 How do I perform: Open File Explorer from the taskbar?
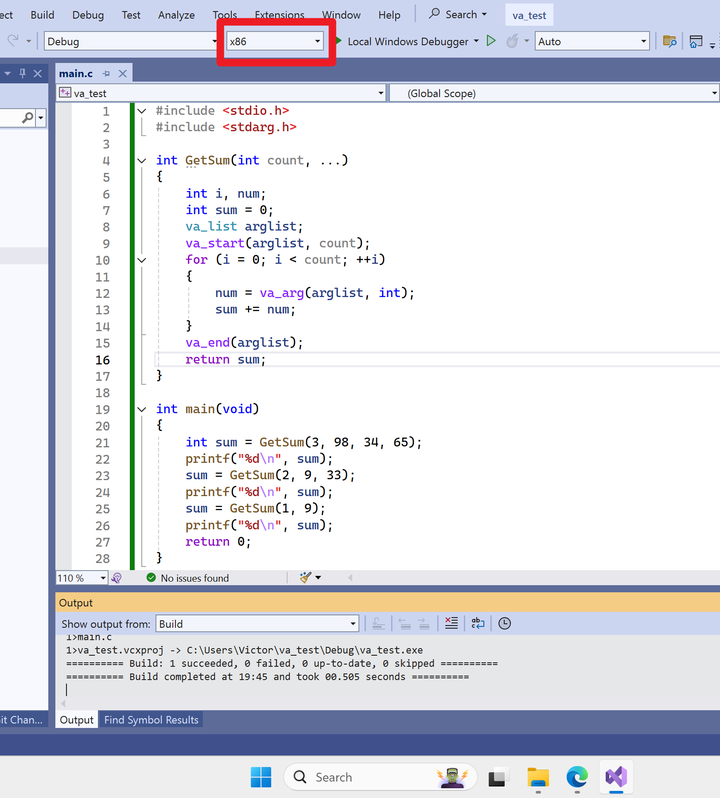538,777
